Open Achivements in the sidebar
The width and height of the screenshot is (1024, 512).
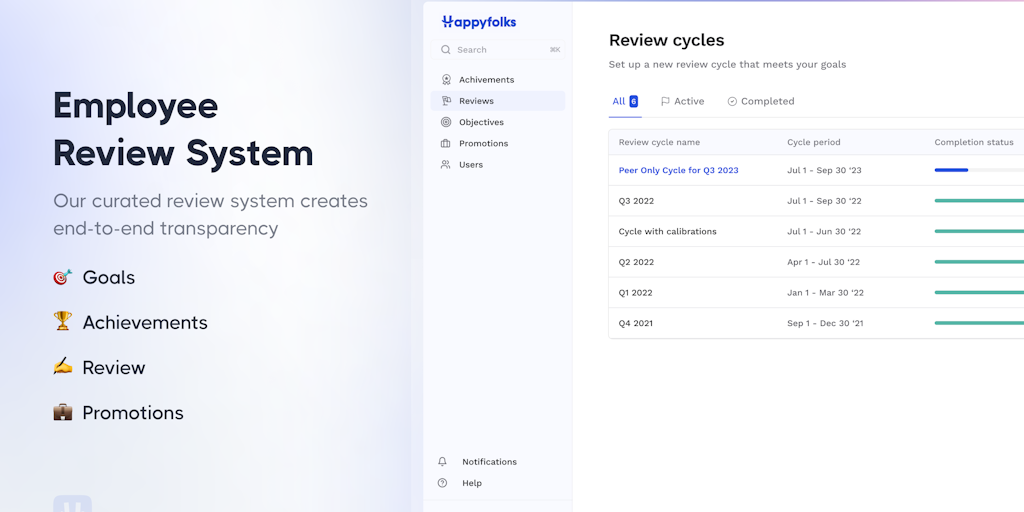pos(498,80)
